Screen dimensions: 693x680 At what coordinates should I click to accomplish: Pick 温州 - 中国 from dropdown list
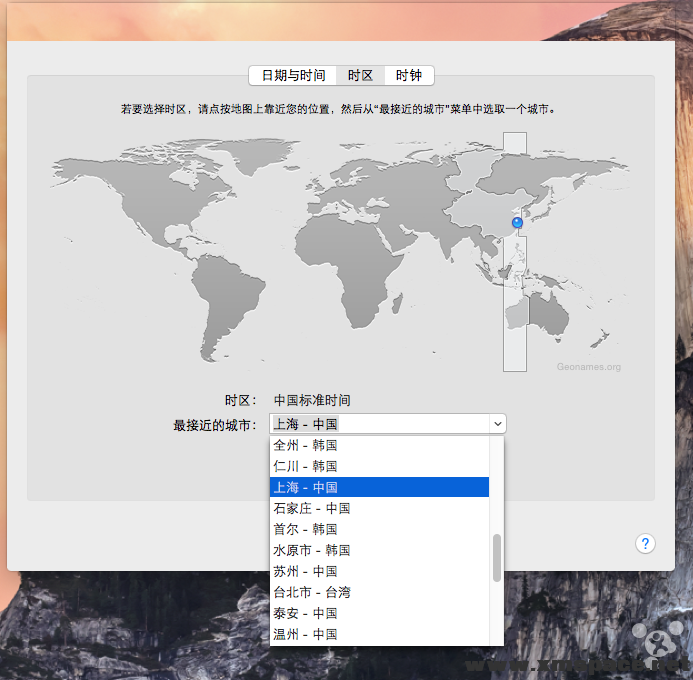coord(379,634)
